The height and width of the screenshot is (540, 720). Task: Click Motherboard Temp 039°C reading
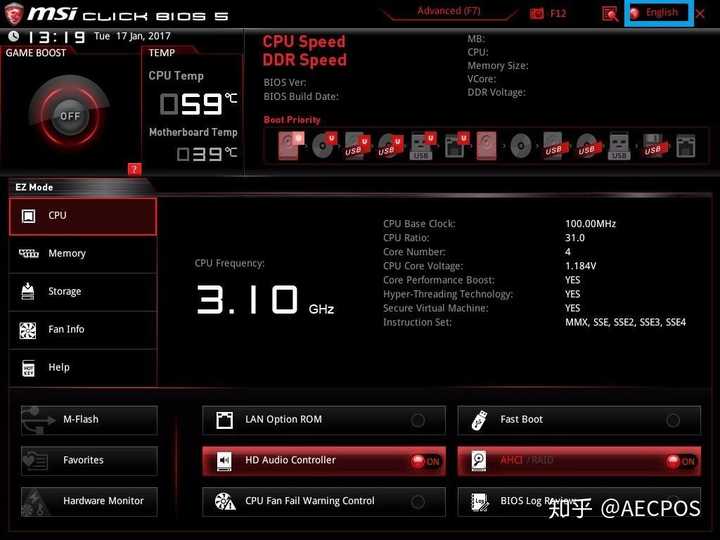click(x=207, y=154)
